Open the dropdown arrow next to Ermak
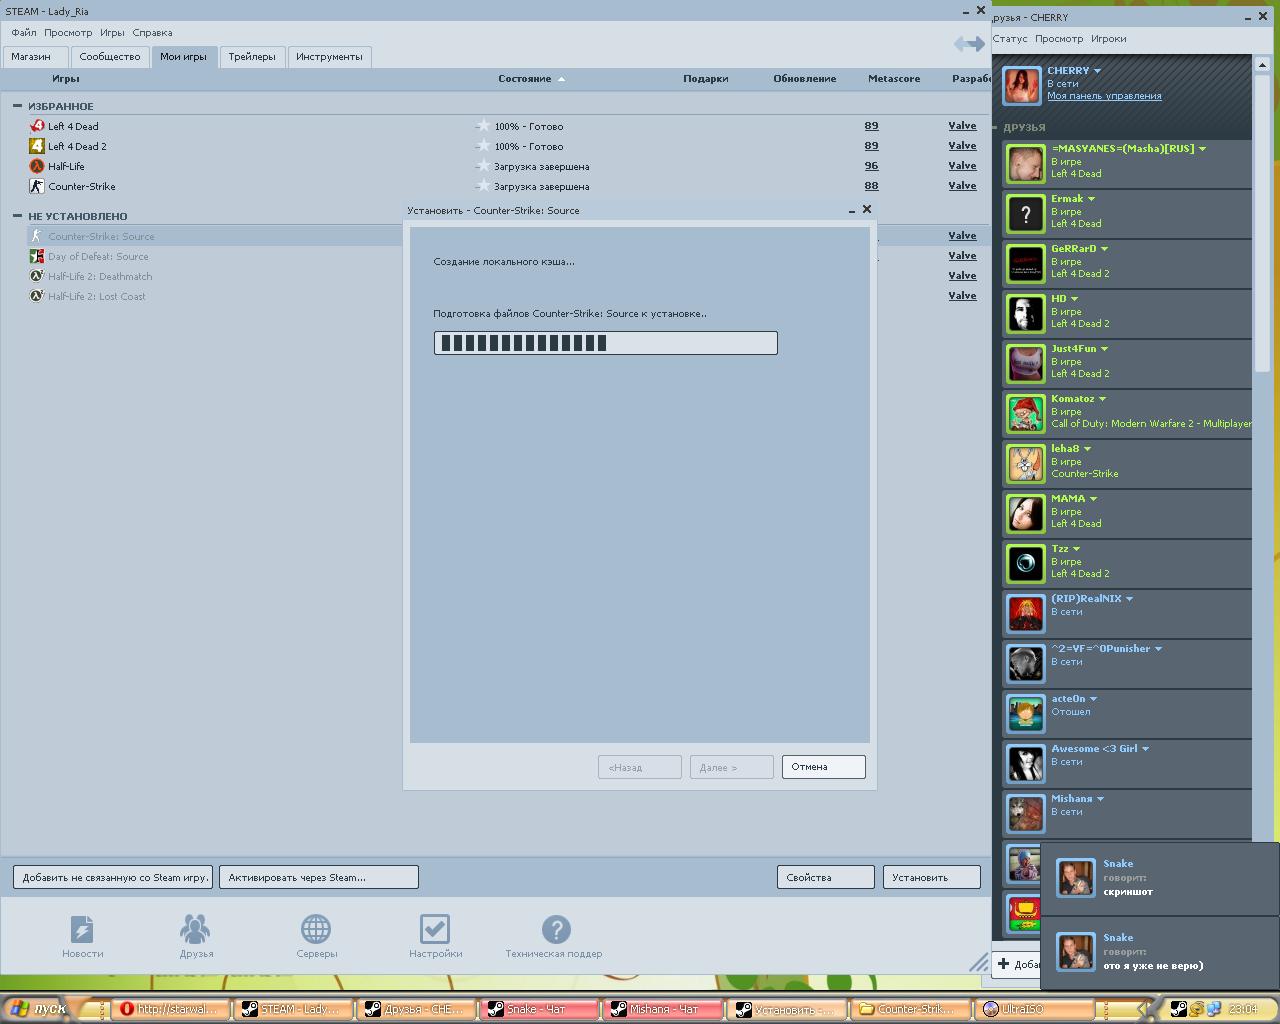 [x=1091, y=199]
